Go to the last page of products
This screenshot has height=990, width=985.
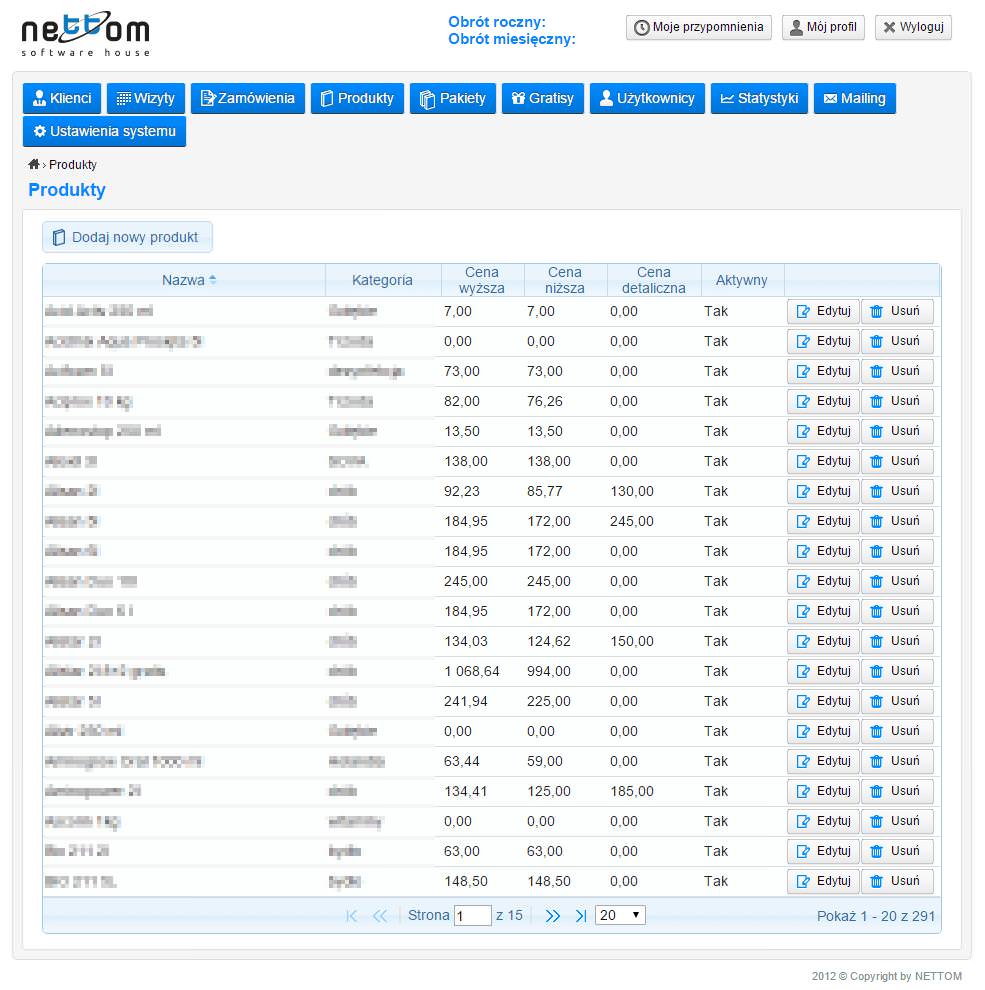[581, 916]
